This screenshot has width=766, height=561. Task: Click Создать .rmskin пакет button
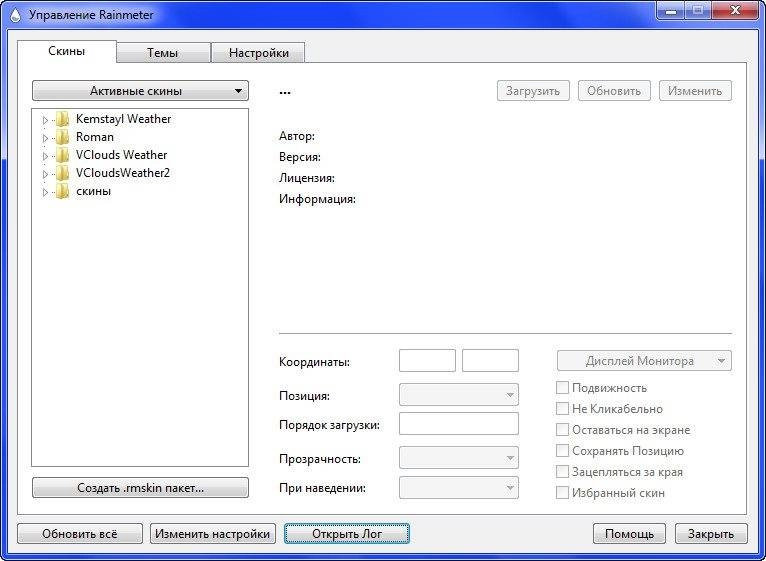140,488
